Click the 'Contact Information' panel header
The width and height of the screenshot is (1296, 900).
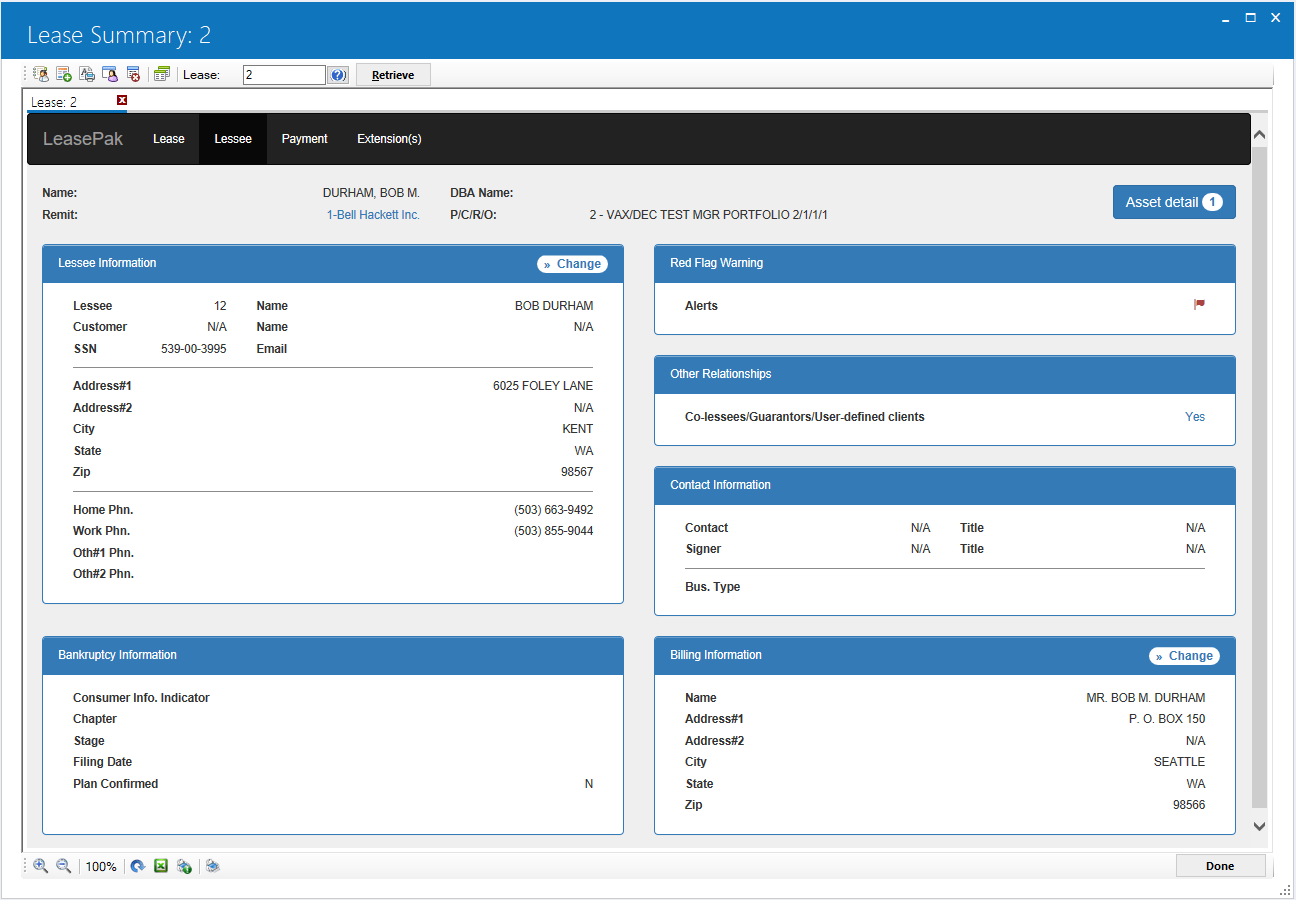pos(945,486)
